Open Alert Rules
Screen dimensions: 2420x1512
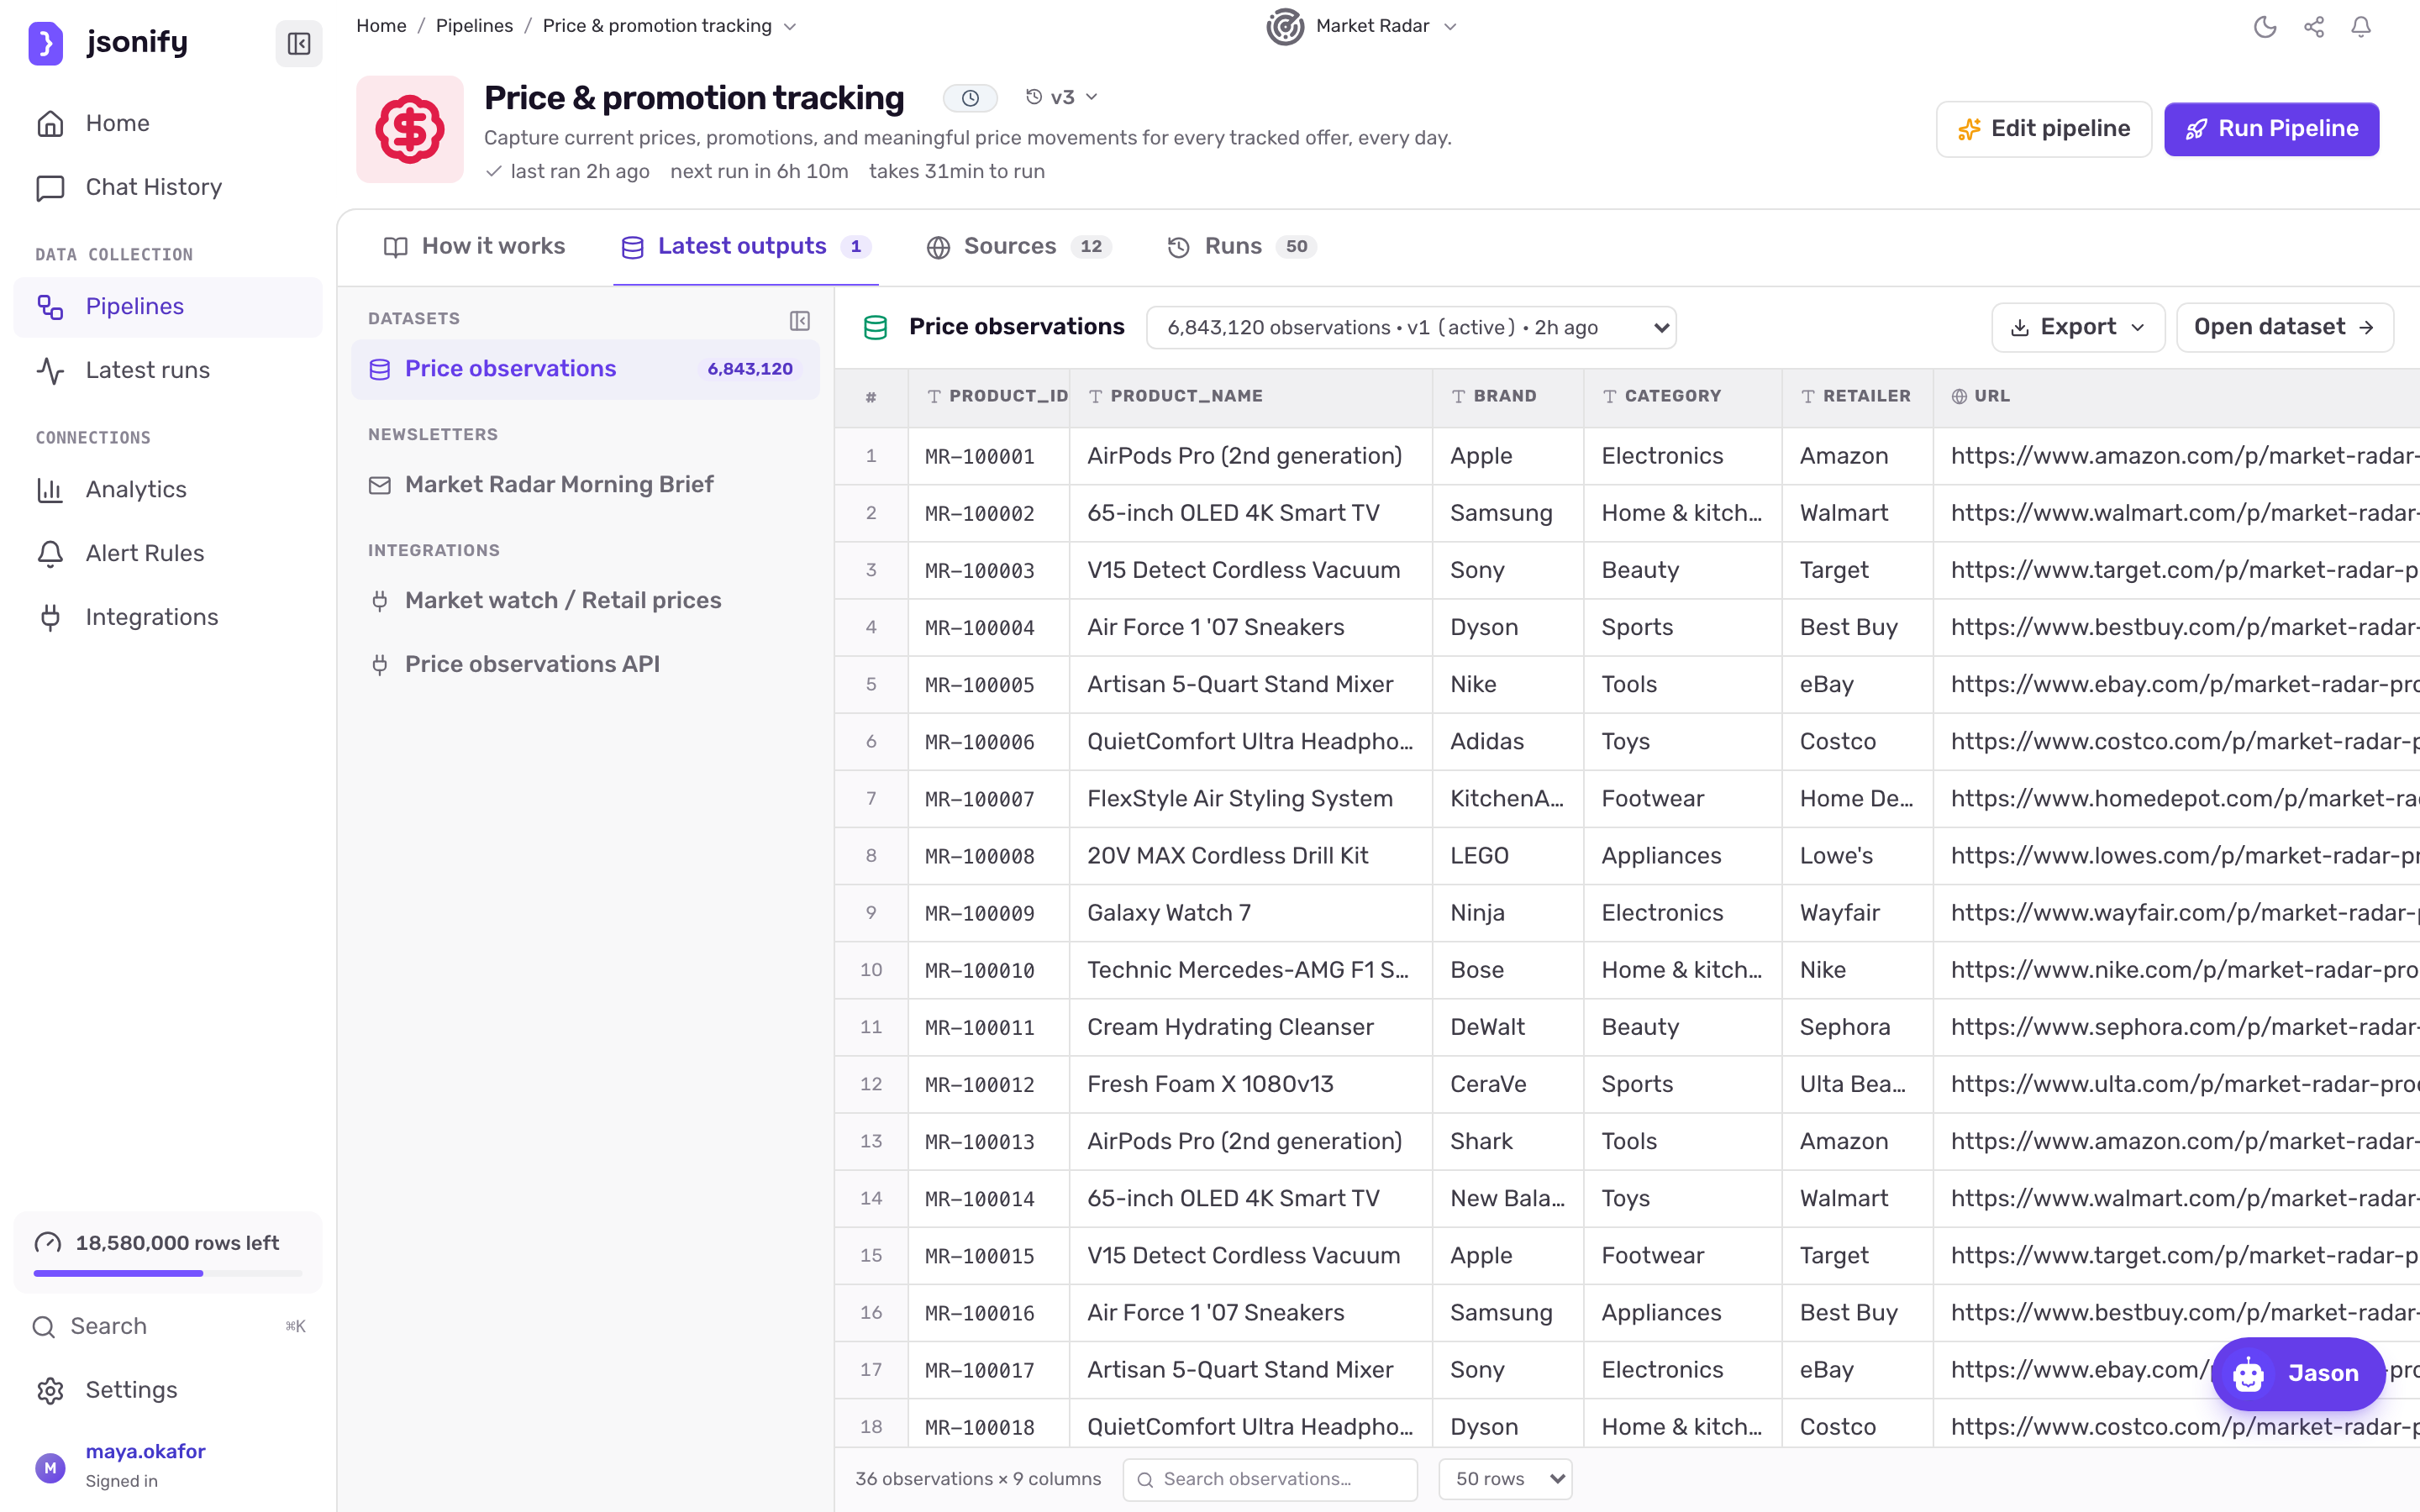[168, 553]
